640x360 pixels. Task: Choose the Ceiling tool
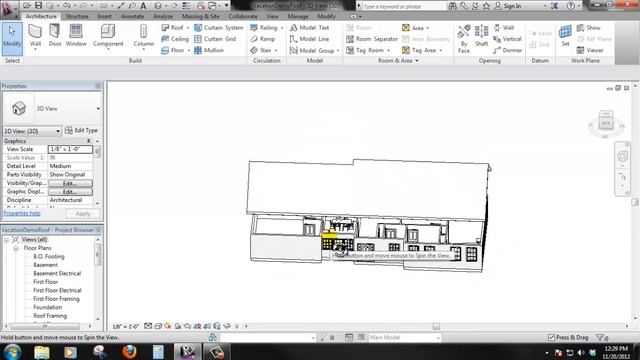coord(175,39)
